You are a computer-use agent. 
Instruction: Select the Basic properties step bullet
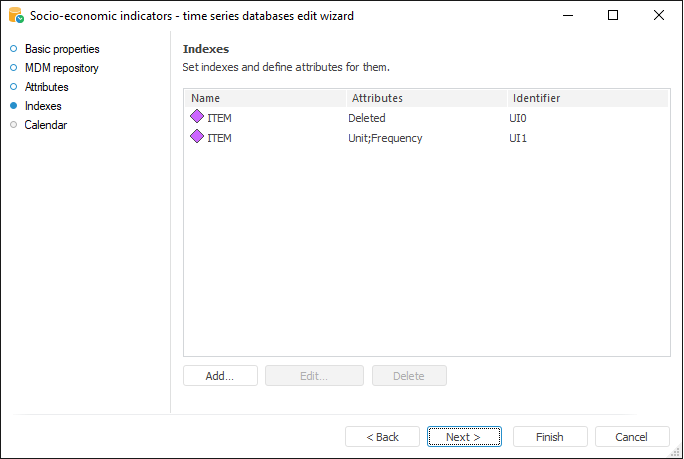[x=14, y=49]
